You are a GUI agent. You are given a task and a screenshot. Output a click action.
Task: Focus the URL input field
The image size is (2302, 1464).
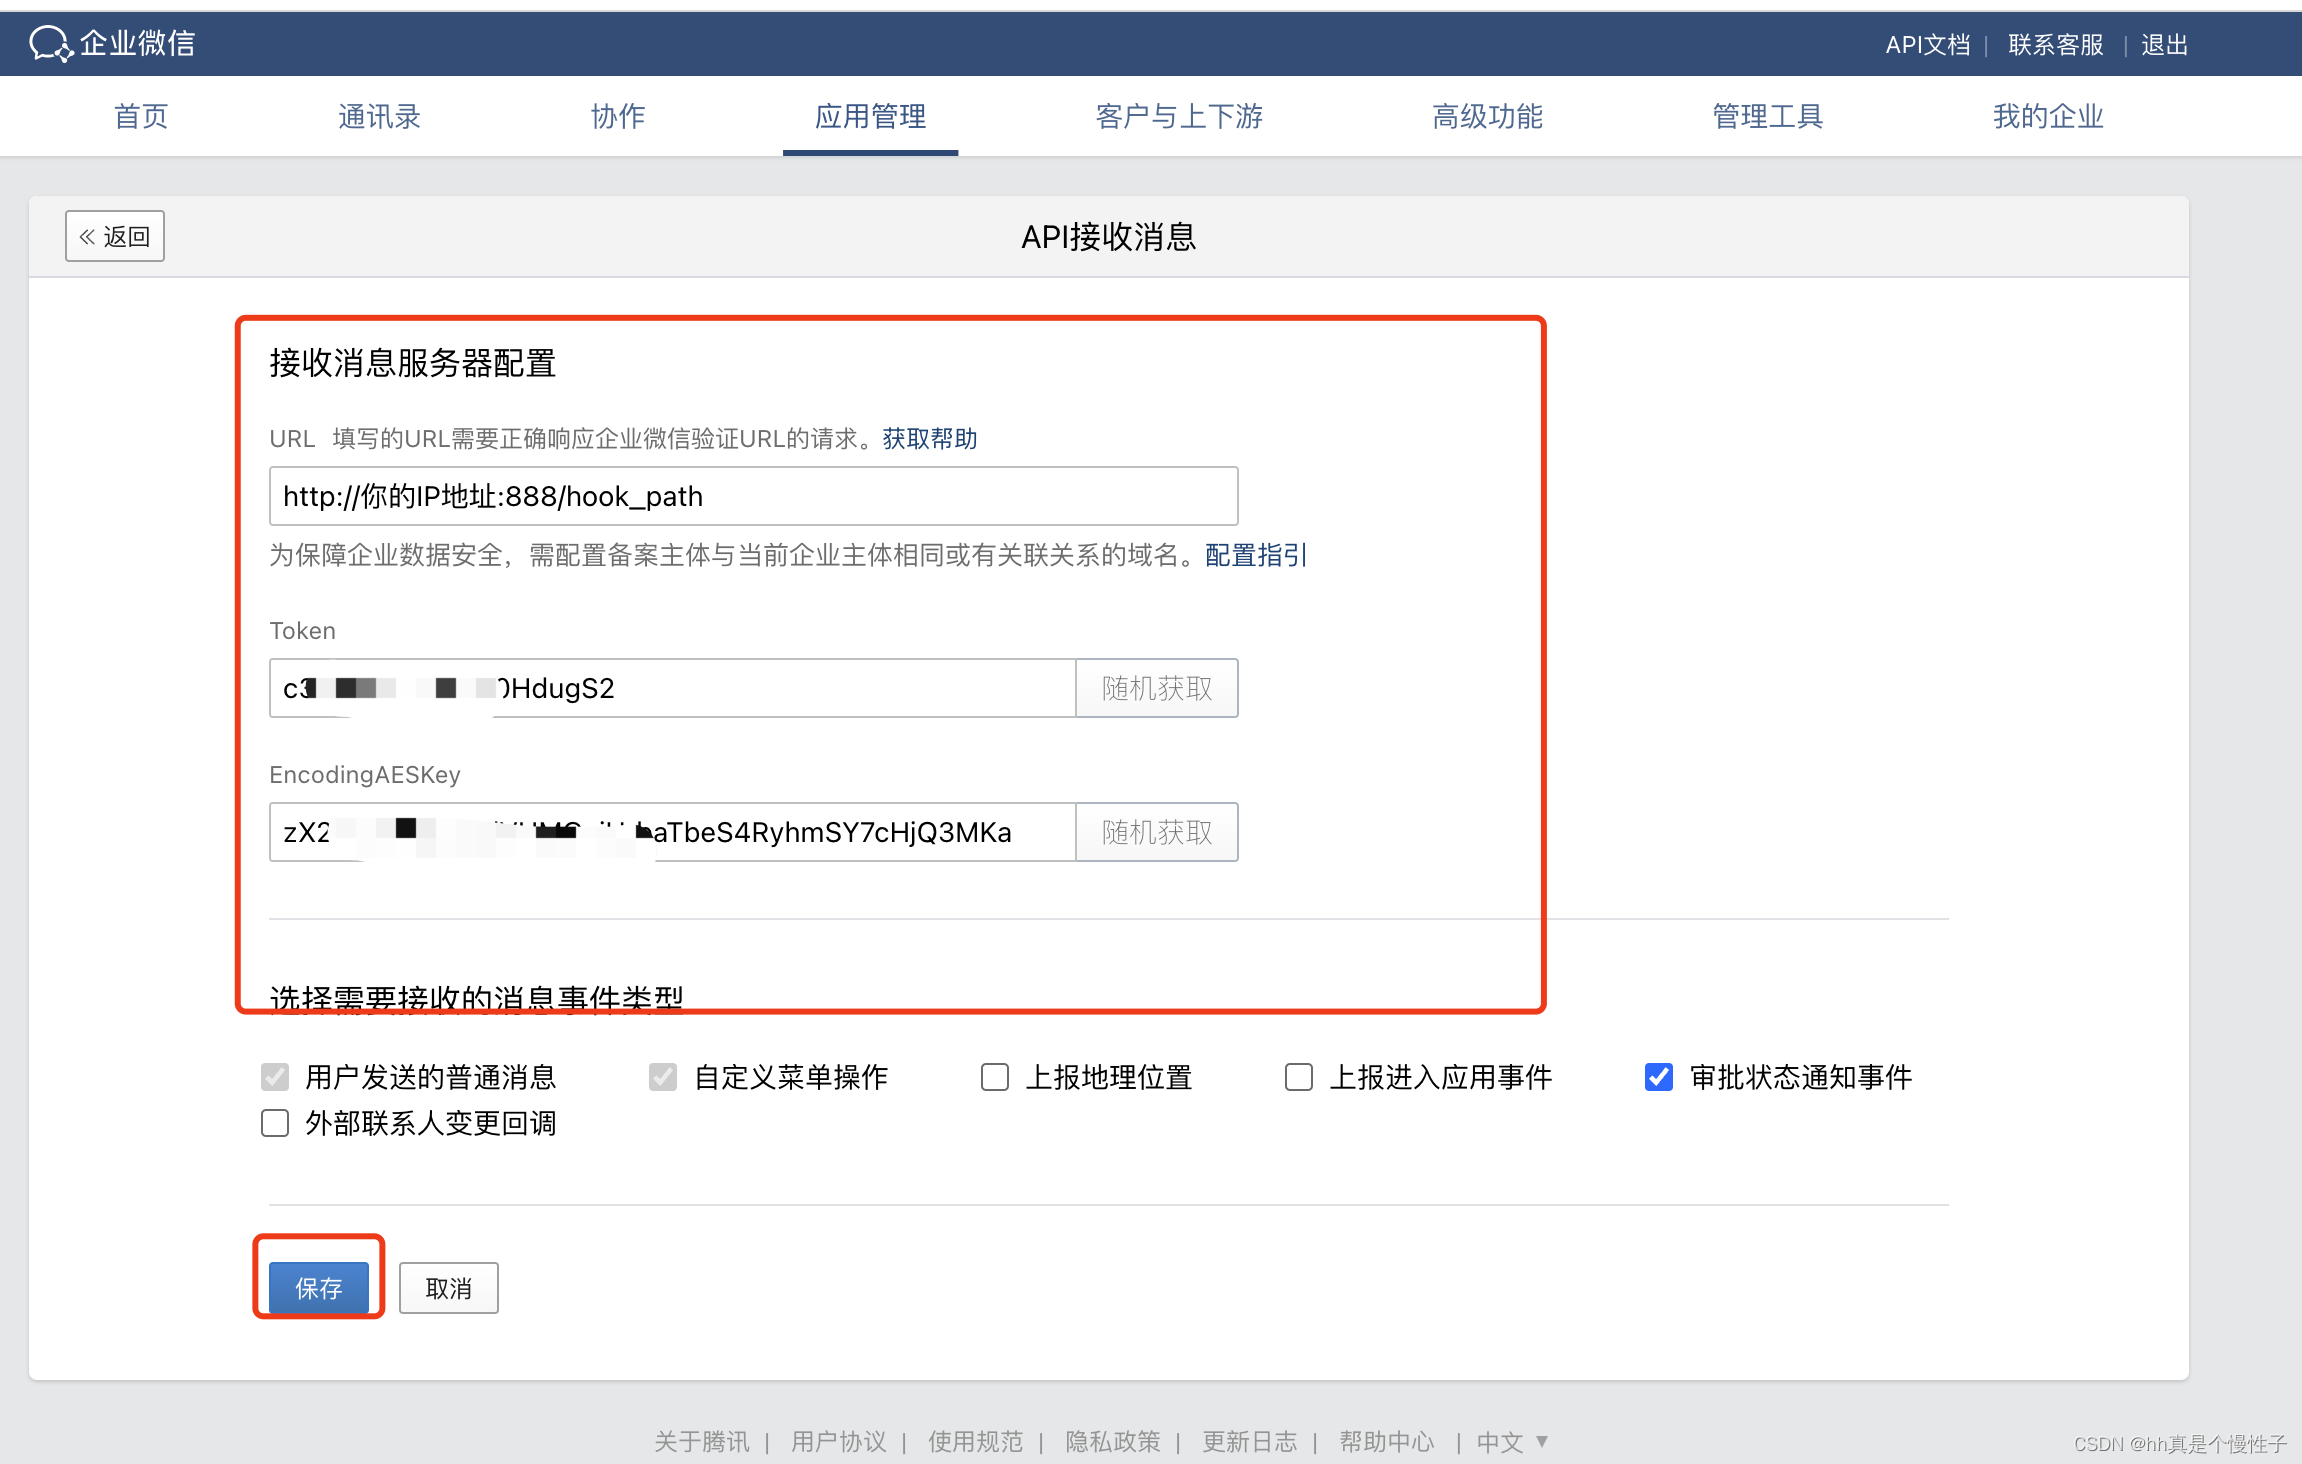752,496
